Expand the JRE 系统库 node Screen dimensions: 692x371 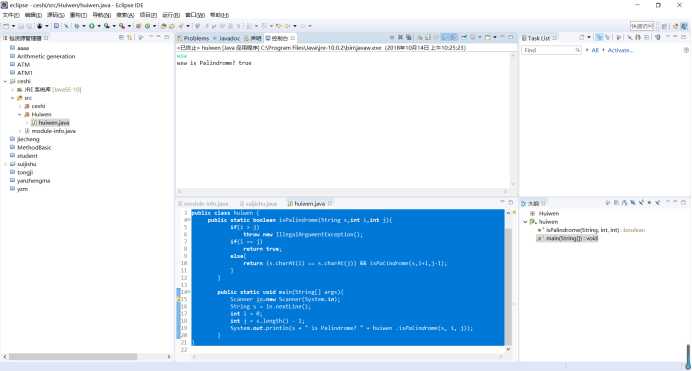point(12,90)
